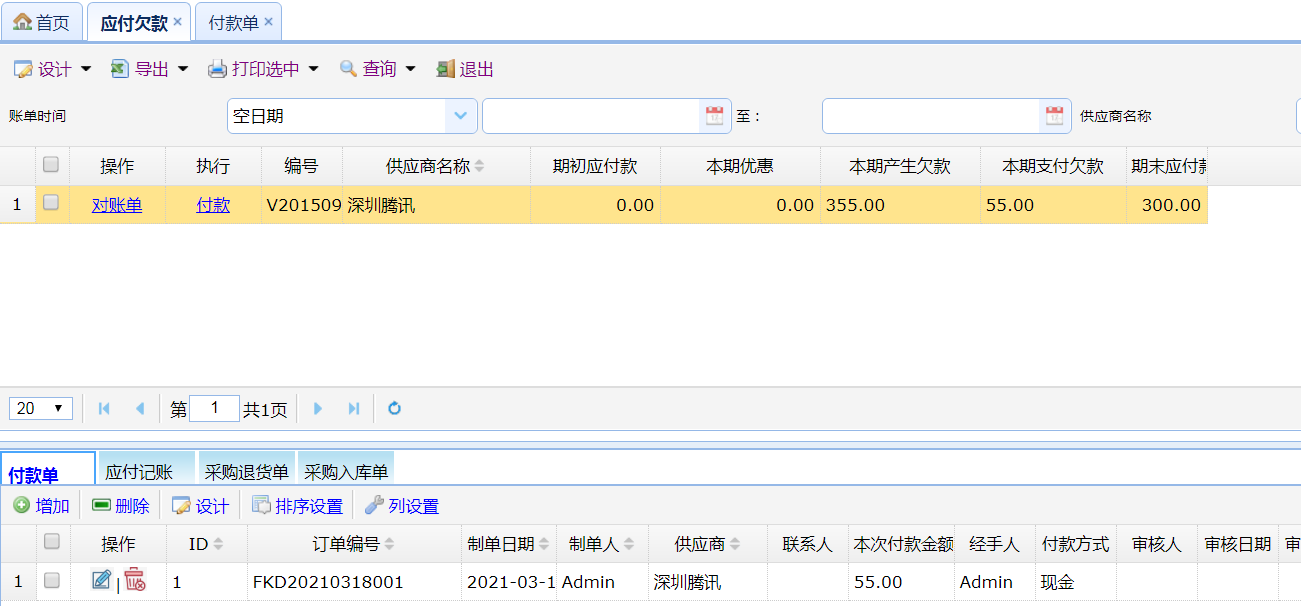Image resolution: width=1301 pixels, height=606 pixels.
Task: Click the green 增加 add button
Action: (x=41, y=506)
